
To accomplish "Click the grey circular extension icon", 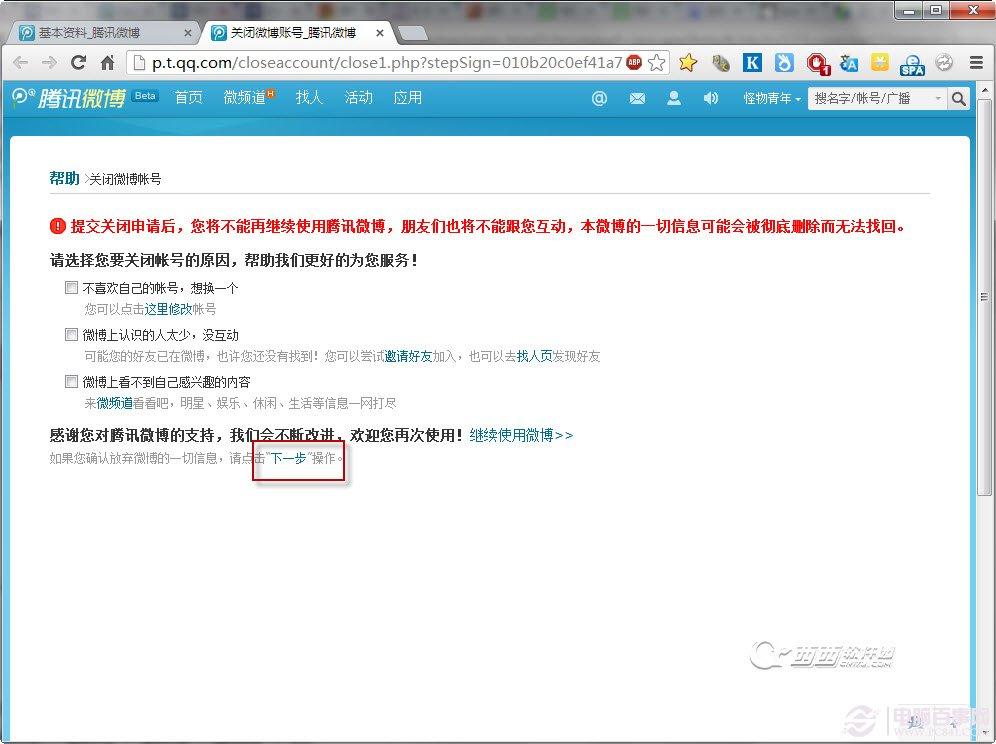I will click(x=944, y=62).
